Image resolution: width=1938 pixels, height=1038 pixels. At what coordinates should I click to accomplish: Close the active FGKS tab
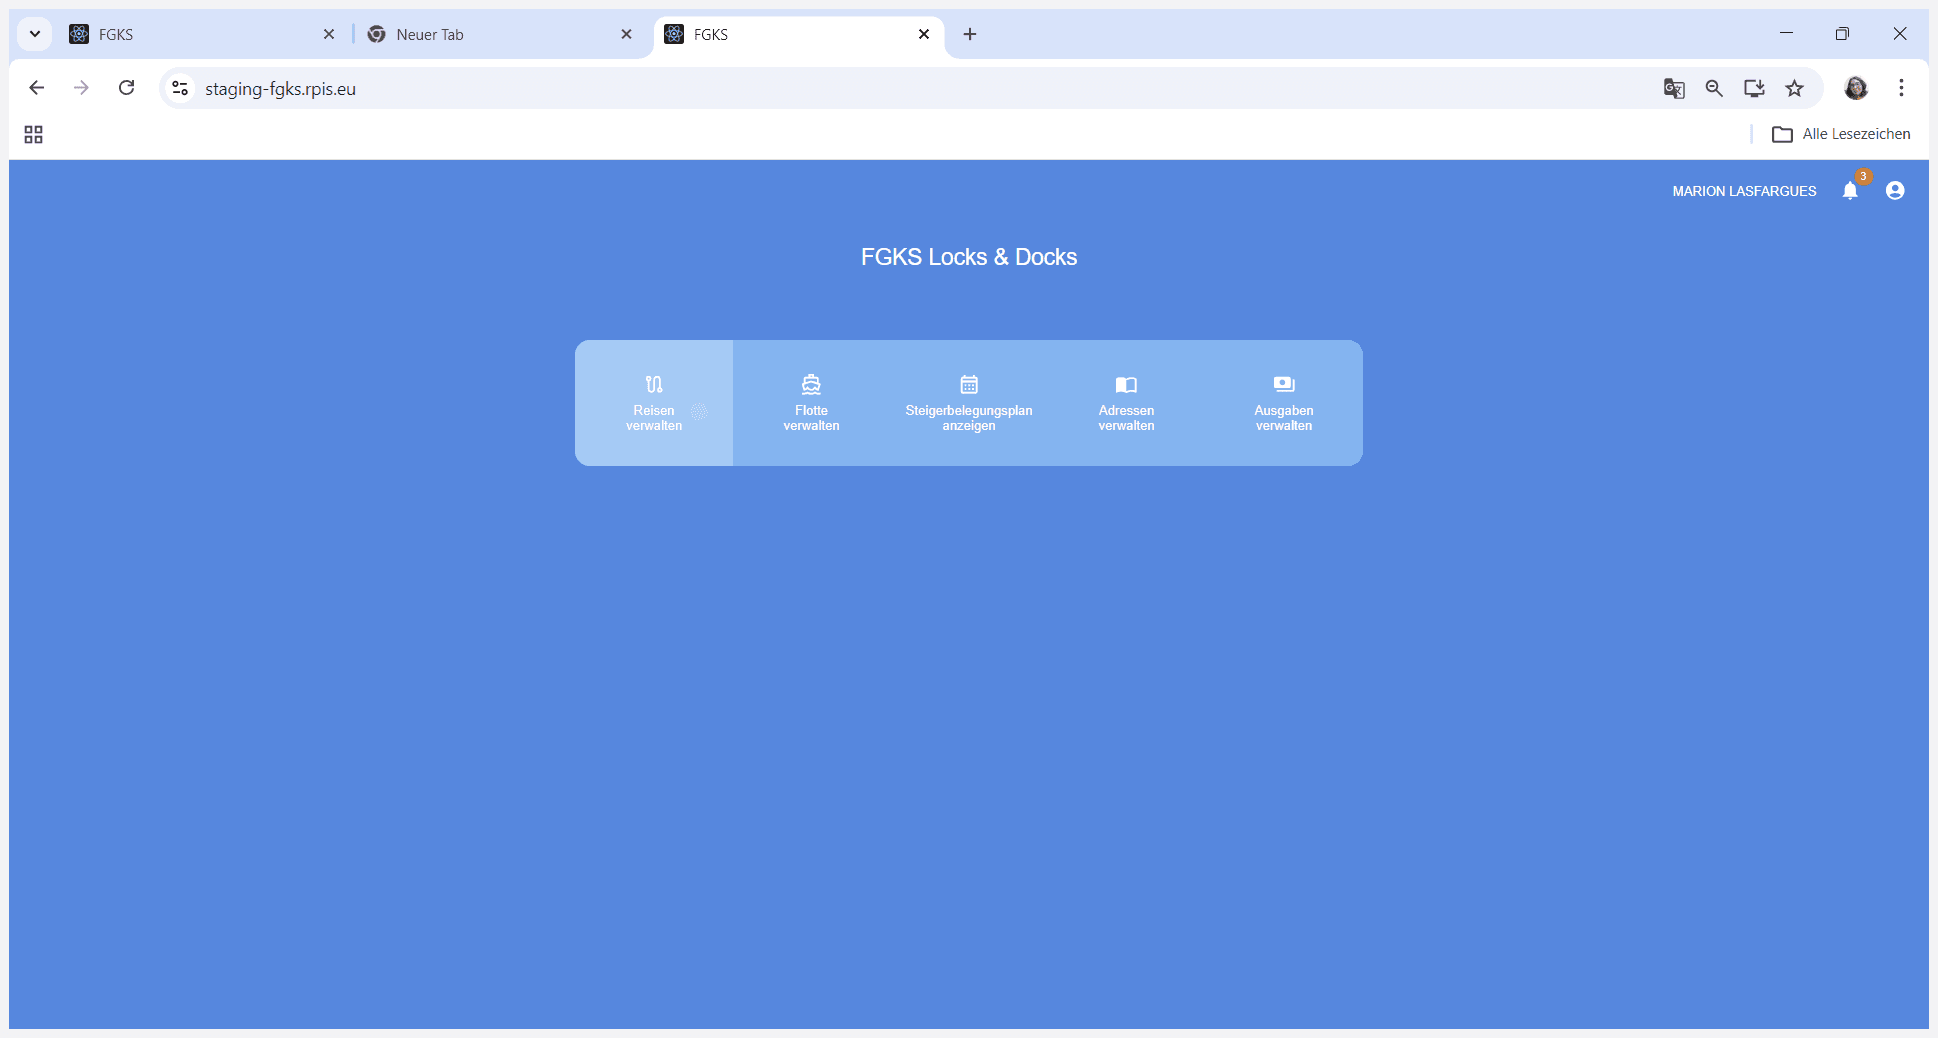924,34
